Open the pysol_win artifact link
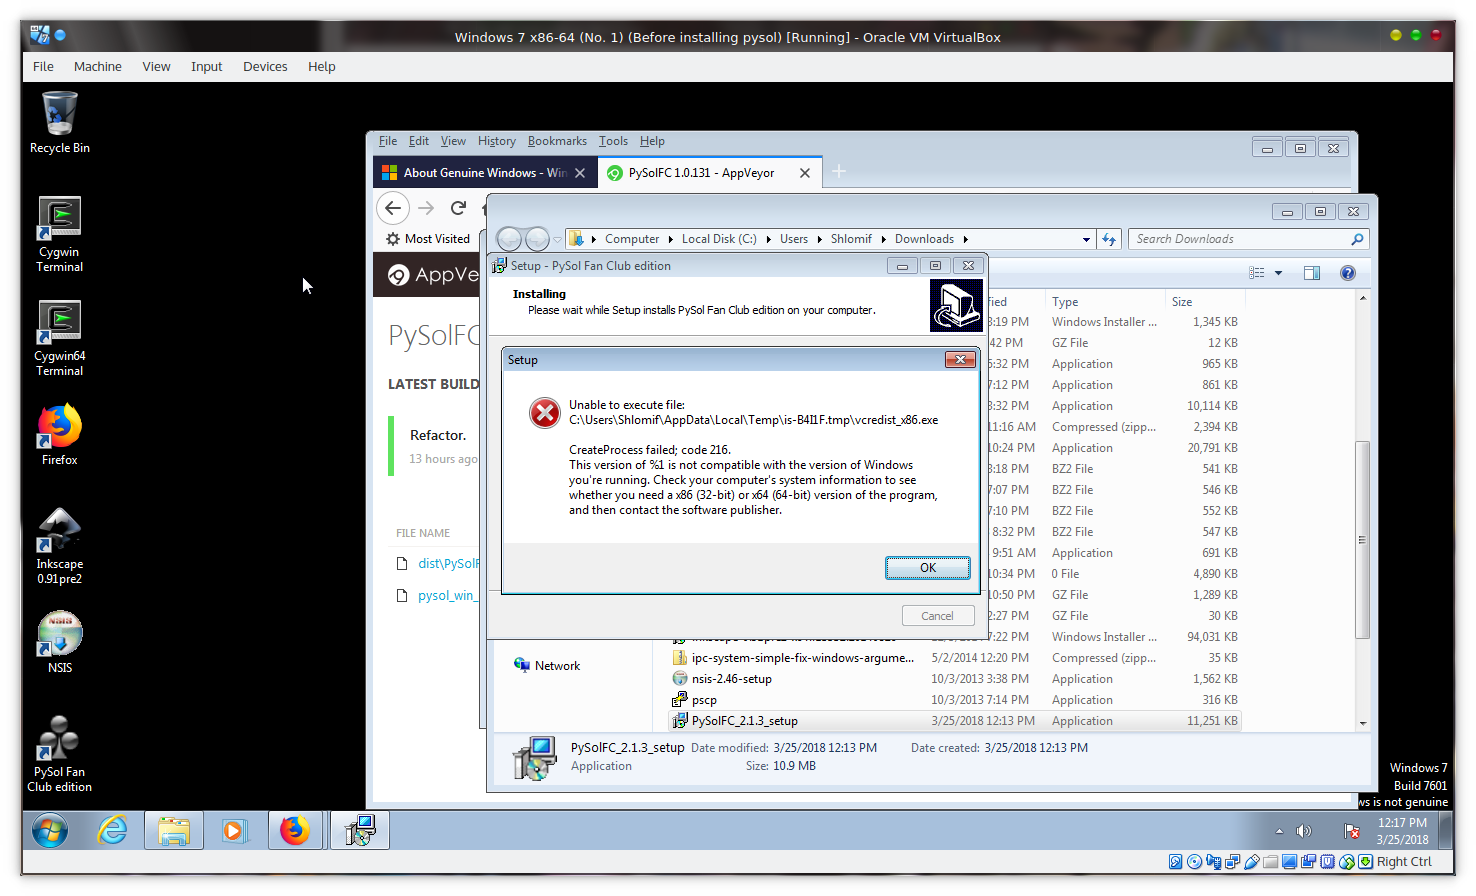 click(x=446, y=595)
